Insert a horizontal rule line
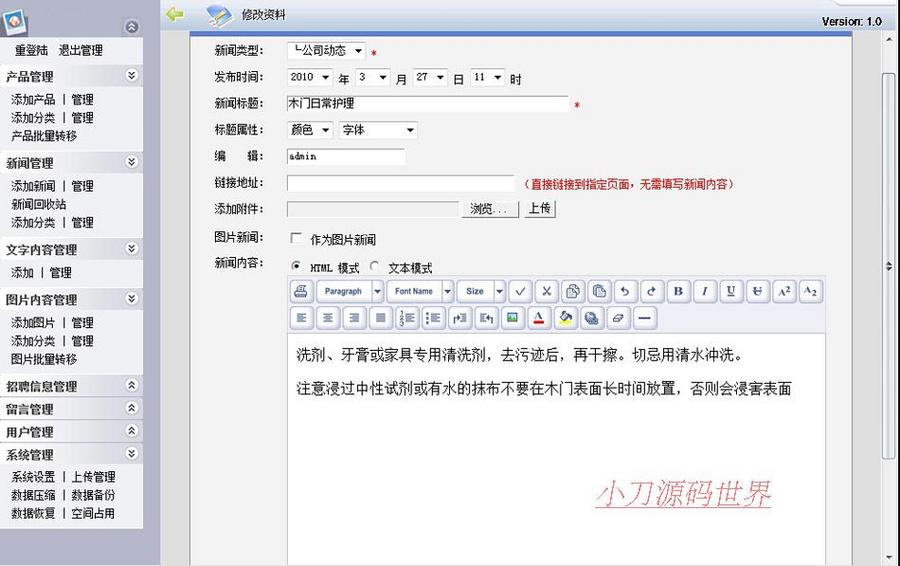 [645, 318]
